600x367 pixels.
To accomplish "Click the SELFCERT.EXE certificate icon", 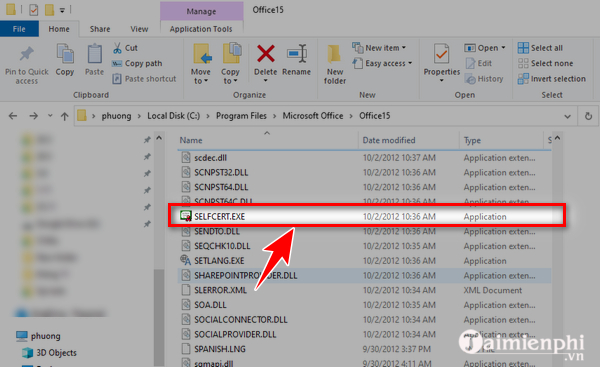I will pyautogui.click(x=186, y=216).
